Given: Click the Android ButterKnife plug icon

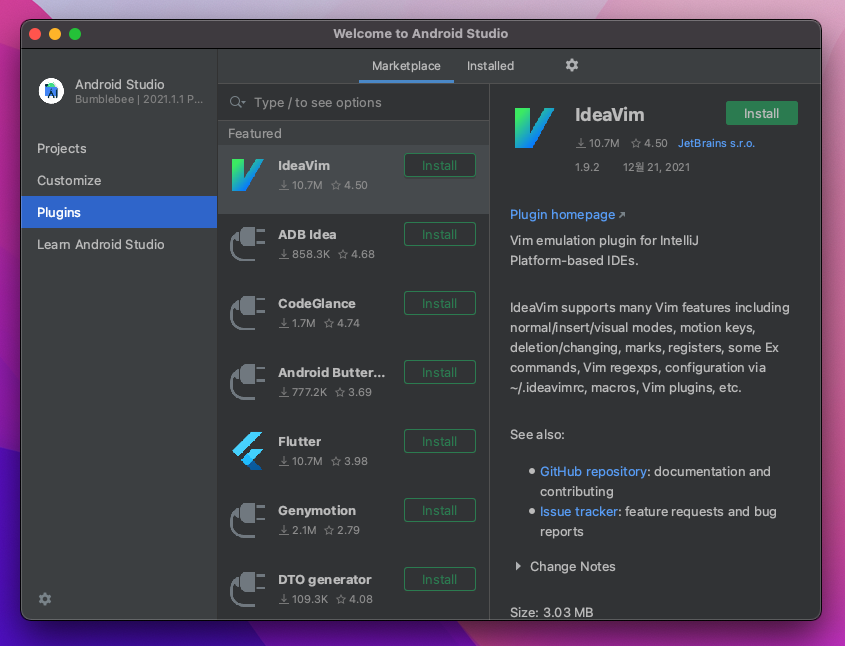Looking at the screenshot, I should (x=247, y=381).
